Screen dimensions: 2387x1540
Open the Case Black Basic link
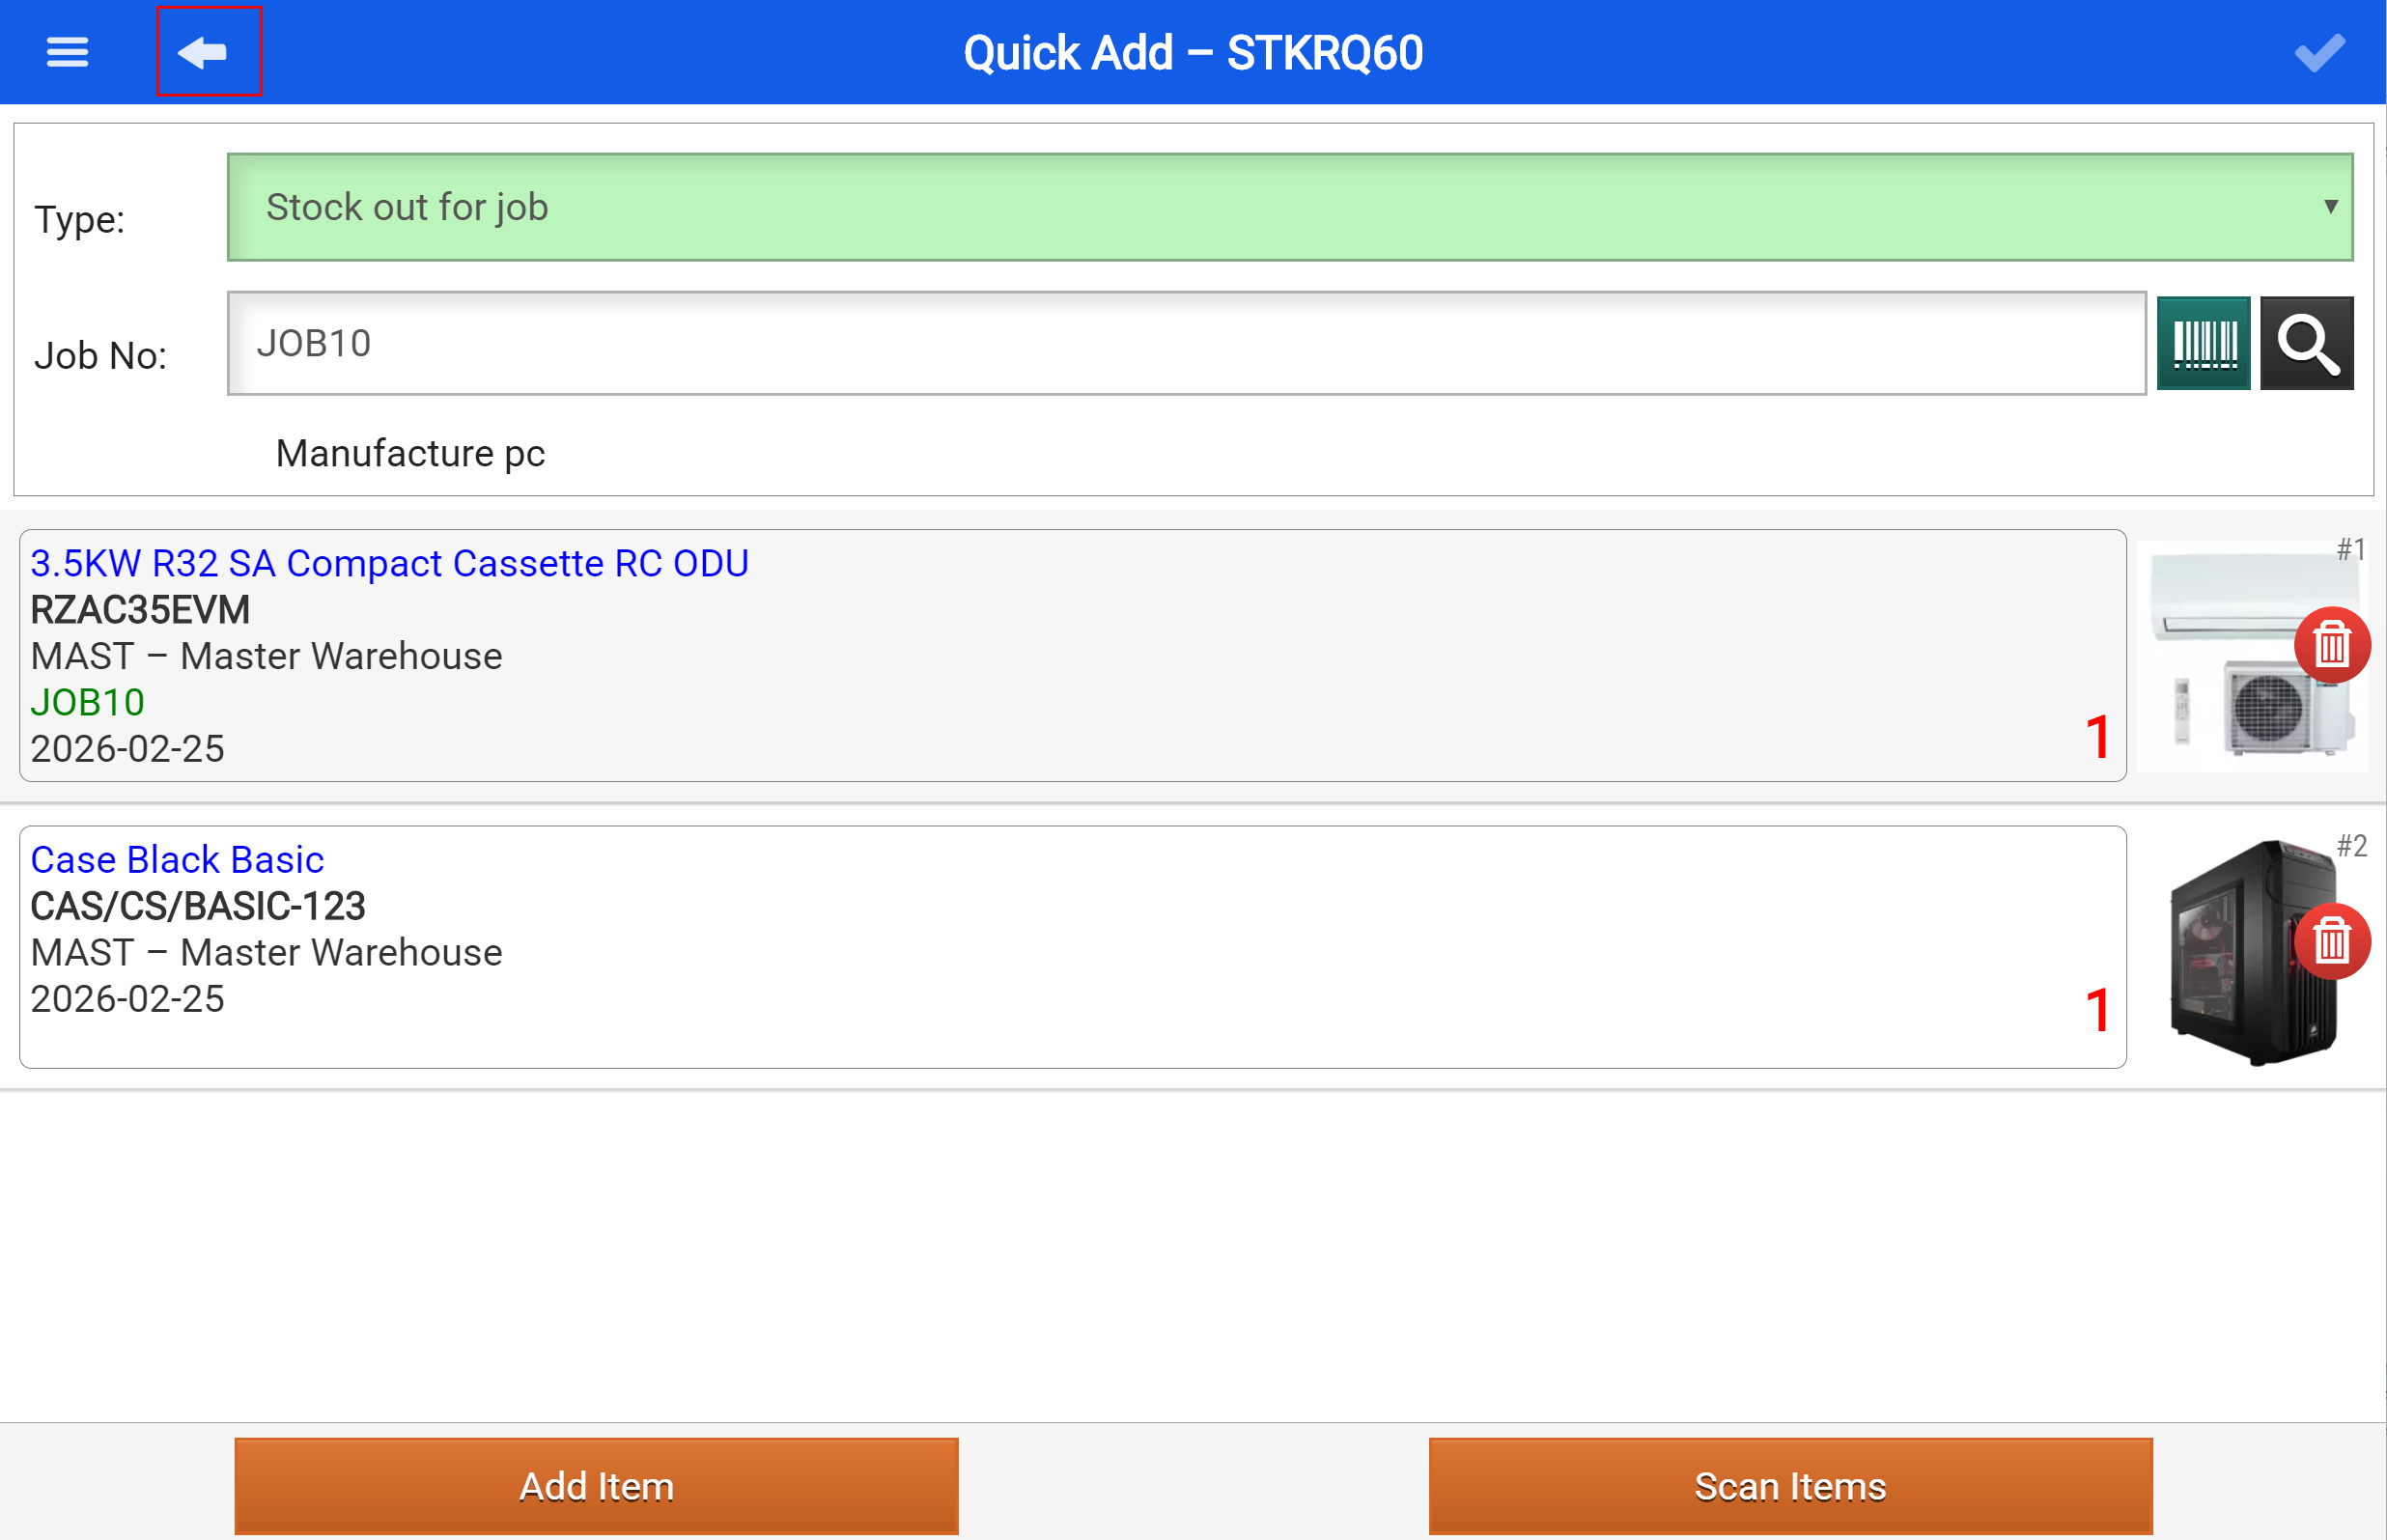177,860
